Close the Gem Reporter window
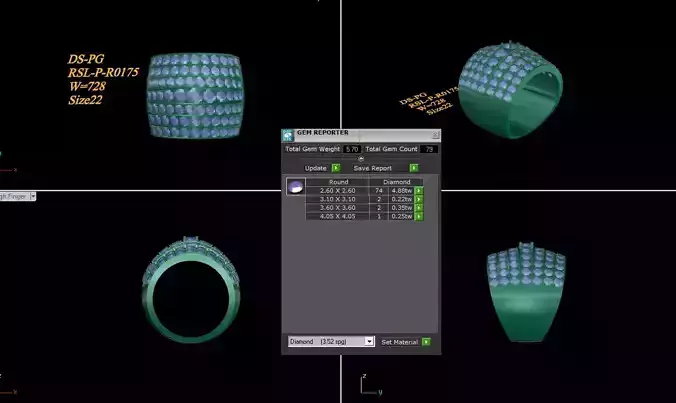676x403 pixels. pyautogui.click(x=435, y=135)
